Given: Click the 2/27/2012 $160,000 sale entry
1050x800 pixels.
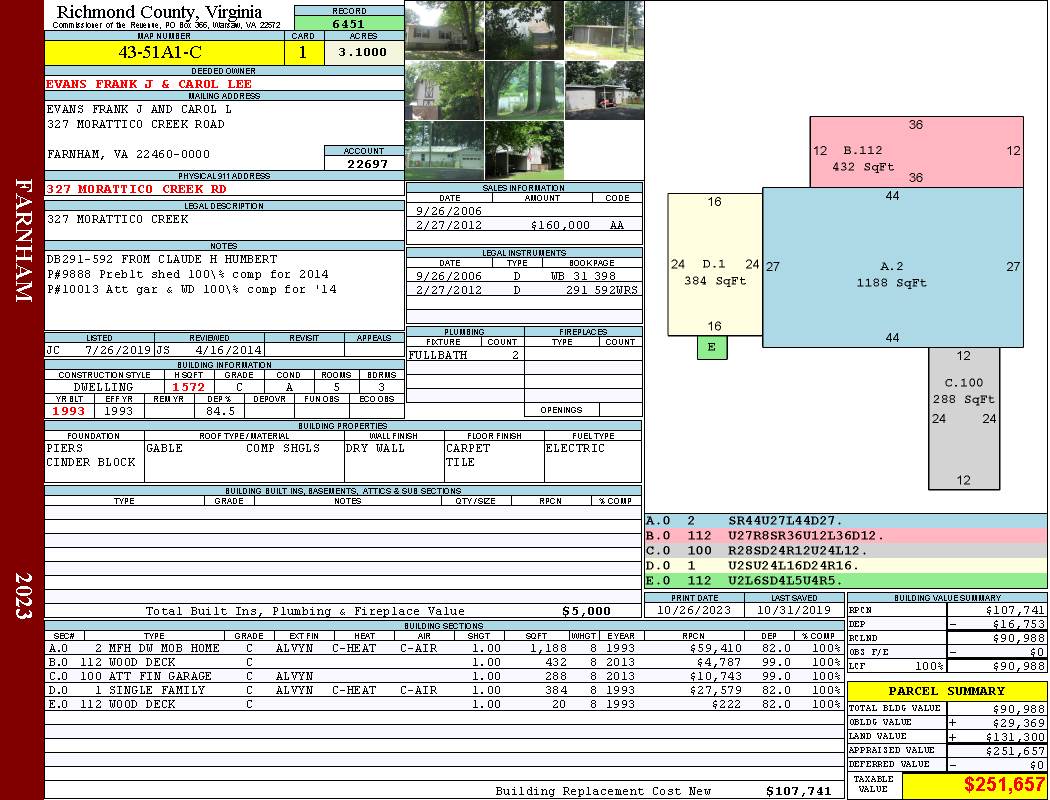Looking at the screenshot, I should [x=524, y=226].
